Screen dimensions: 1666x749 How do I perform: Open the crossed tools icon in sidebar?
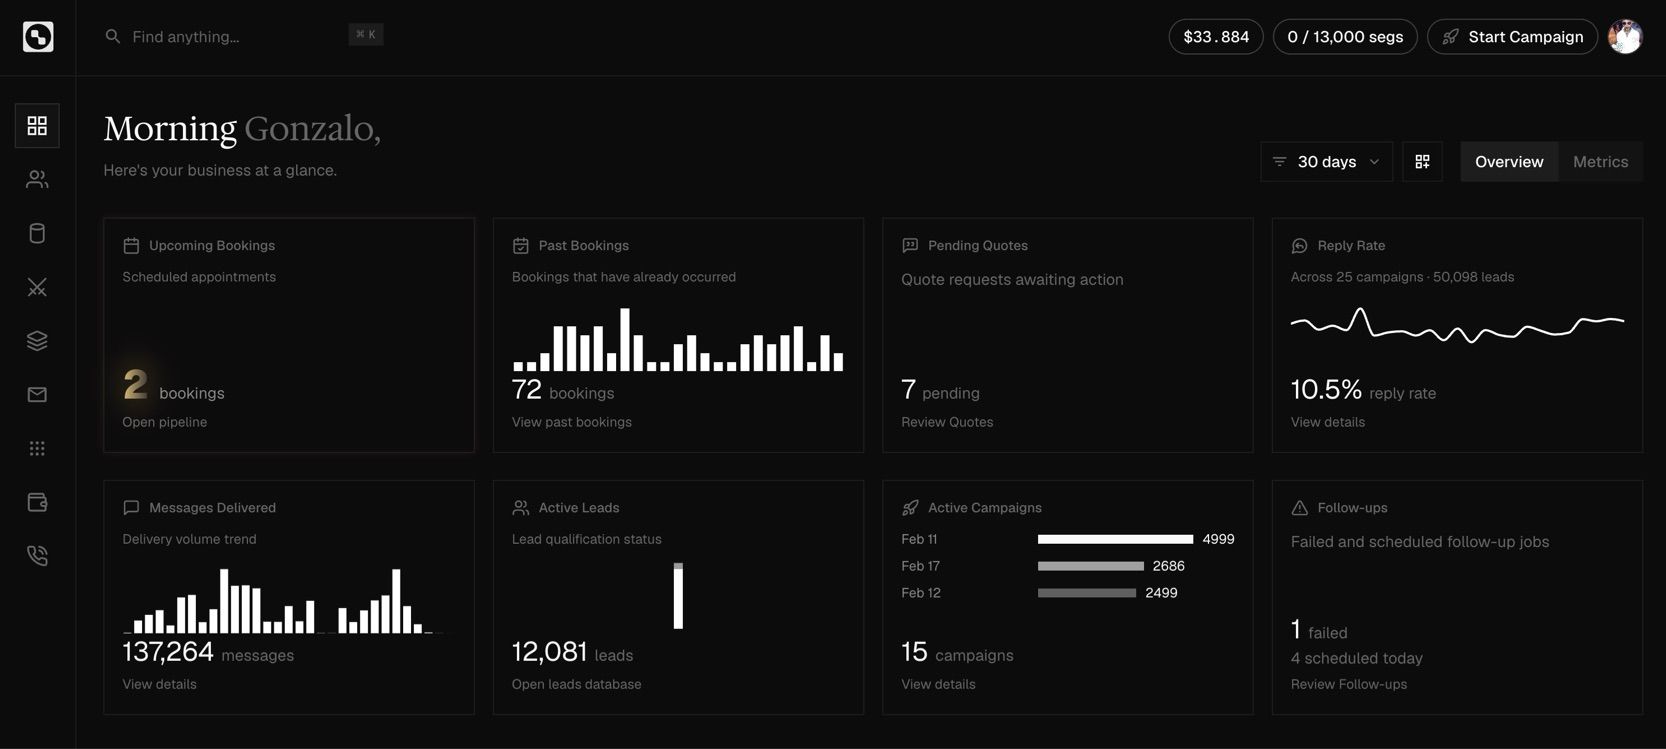[x=37, y=288]
